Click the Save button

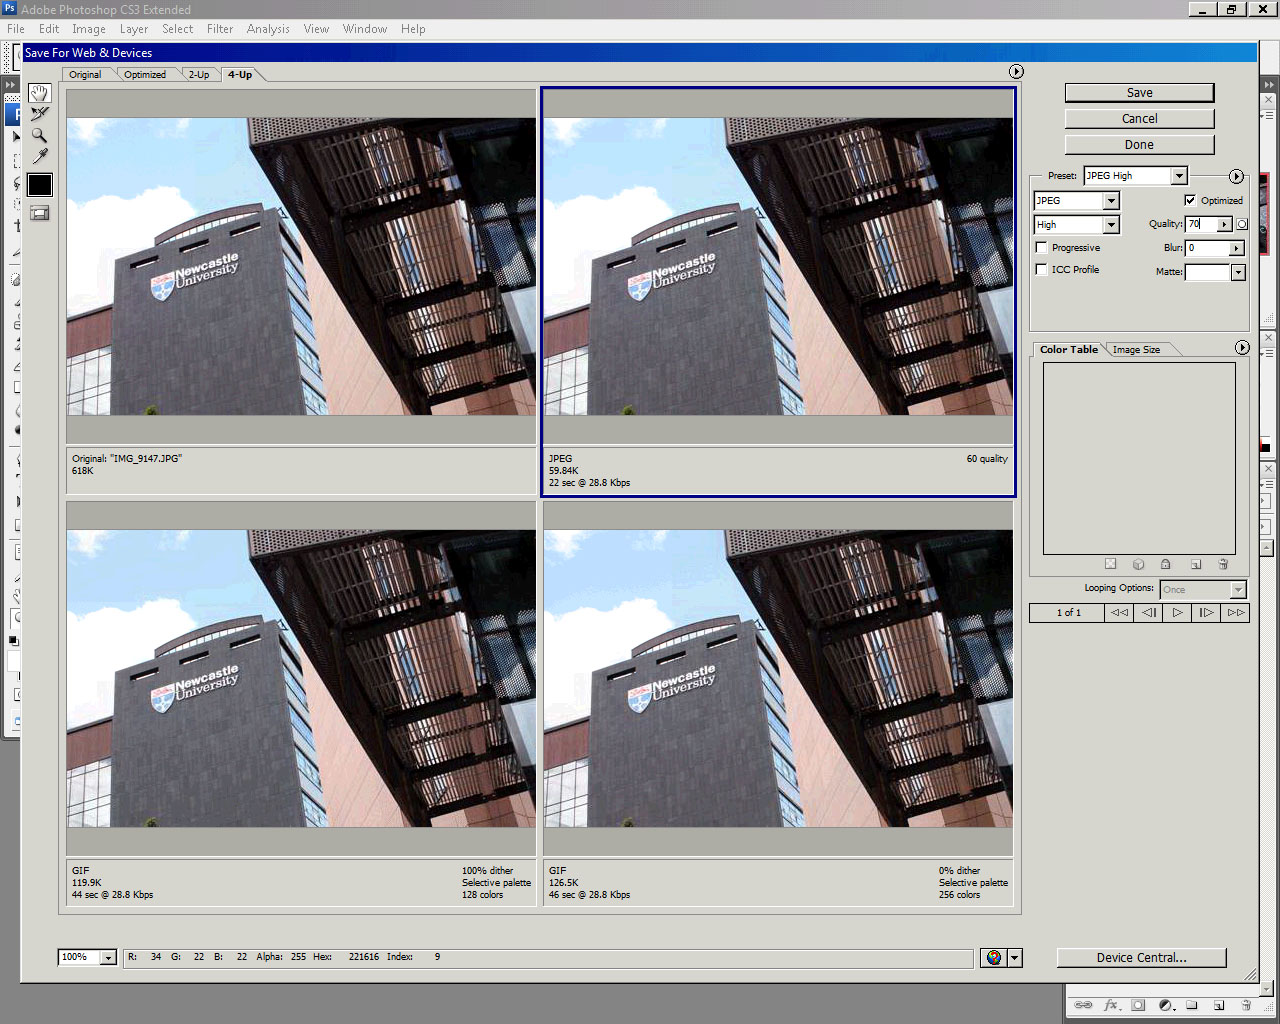(x=1139, y=93)
